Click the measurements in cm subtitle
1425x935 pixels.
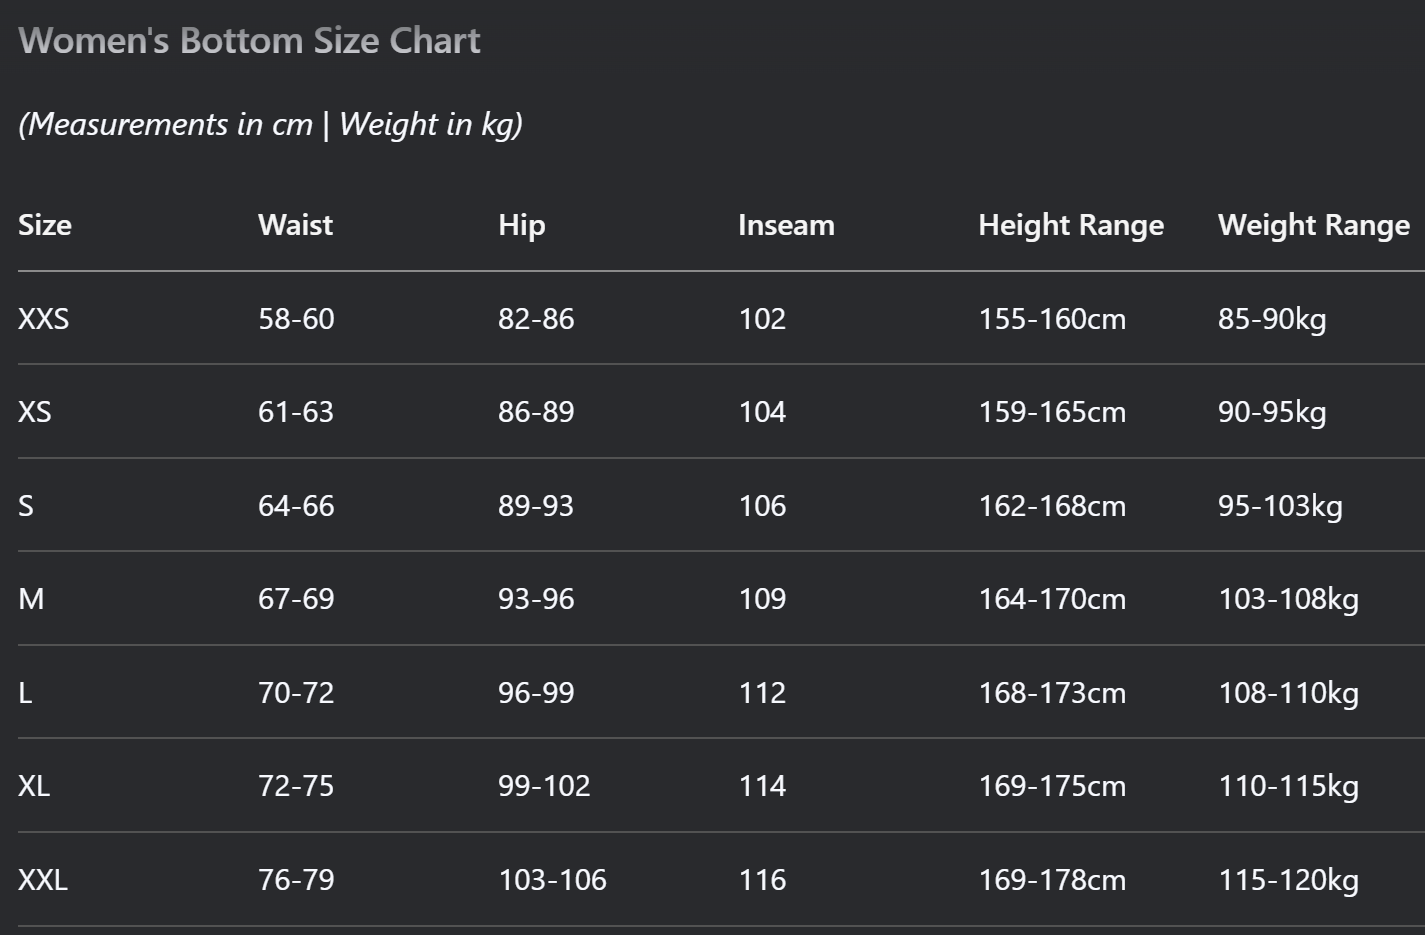point(270,124)
